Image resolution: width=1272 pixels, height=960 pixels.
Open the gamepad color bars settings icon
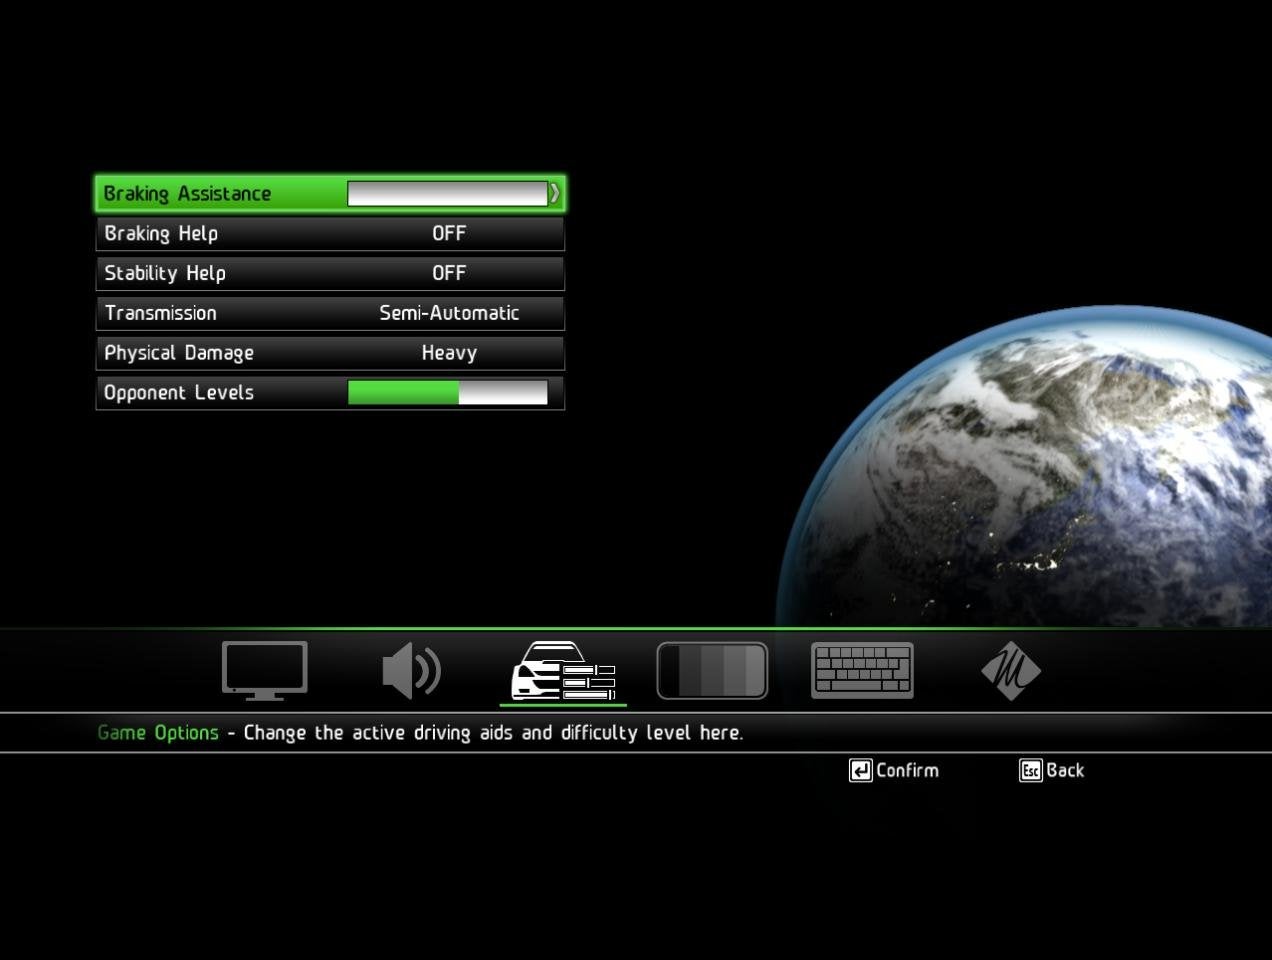tap(712, 670)
